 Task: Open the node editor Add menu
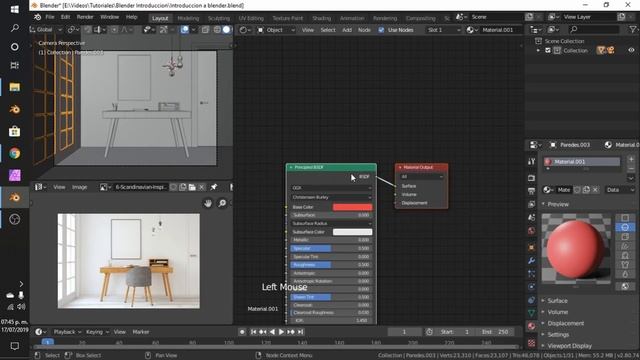point(347,30)
